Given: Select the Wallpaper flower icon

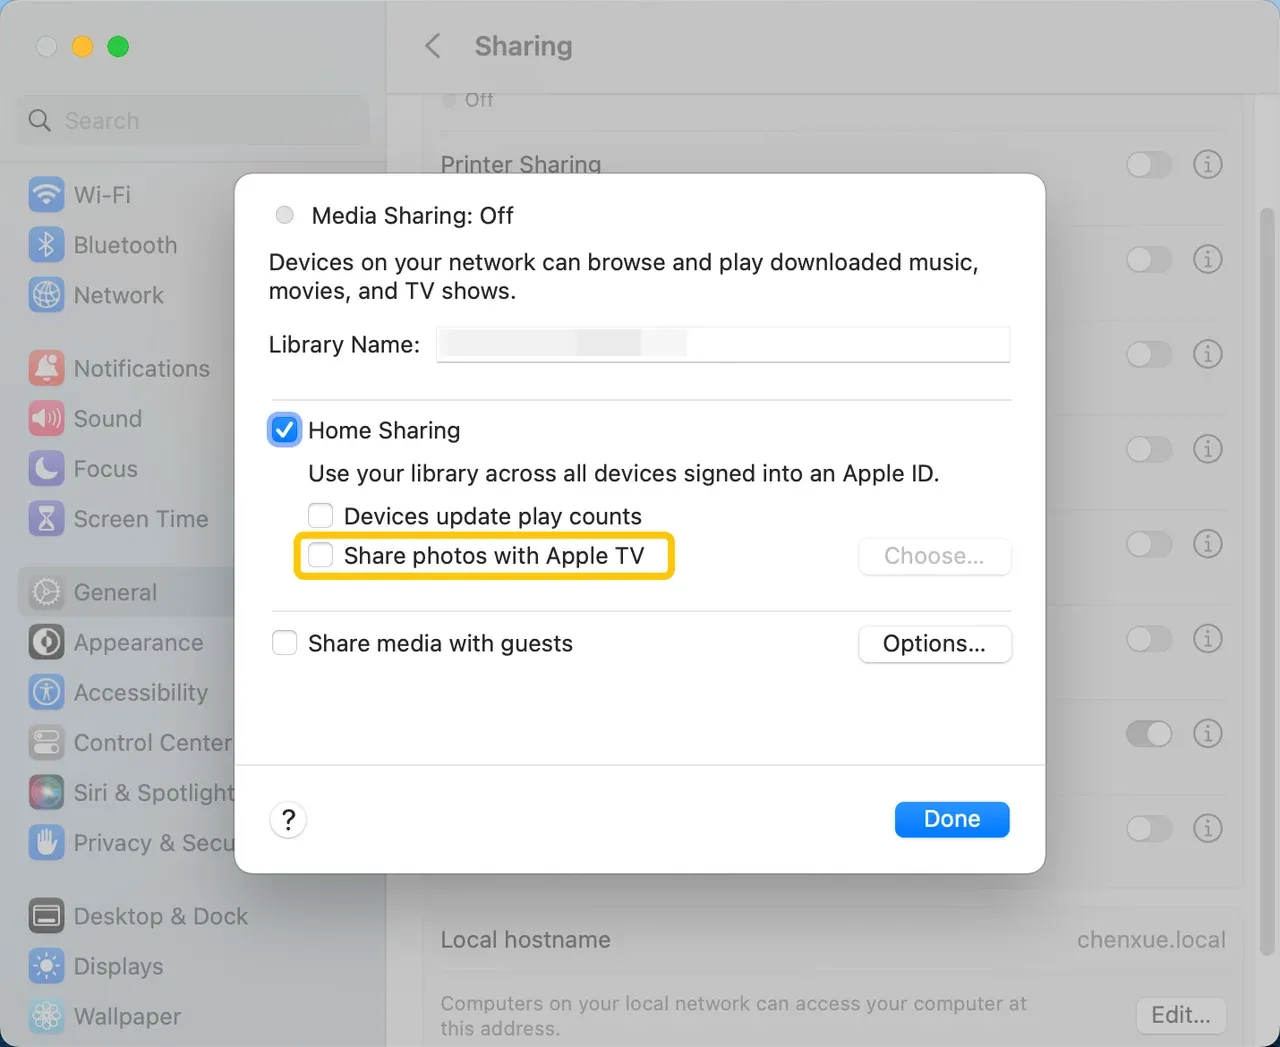Looking at the screenshot, I should click(x=46, y=1016).
